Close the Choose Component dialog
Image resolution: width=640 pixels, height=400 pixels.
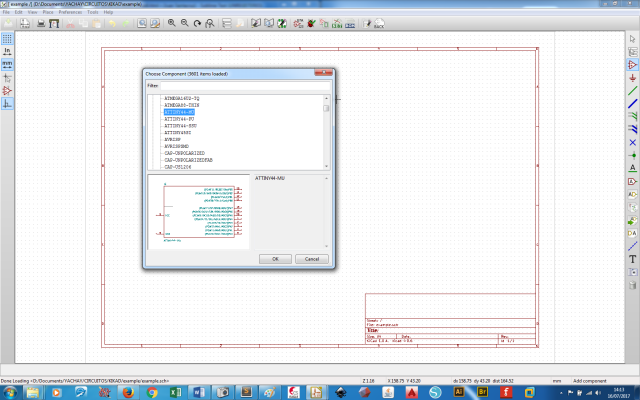[324, 72]
